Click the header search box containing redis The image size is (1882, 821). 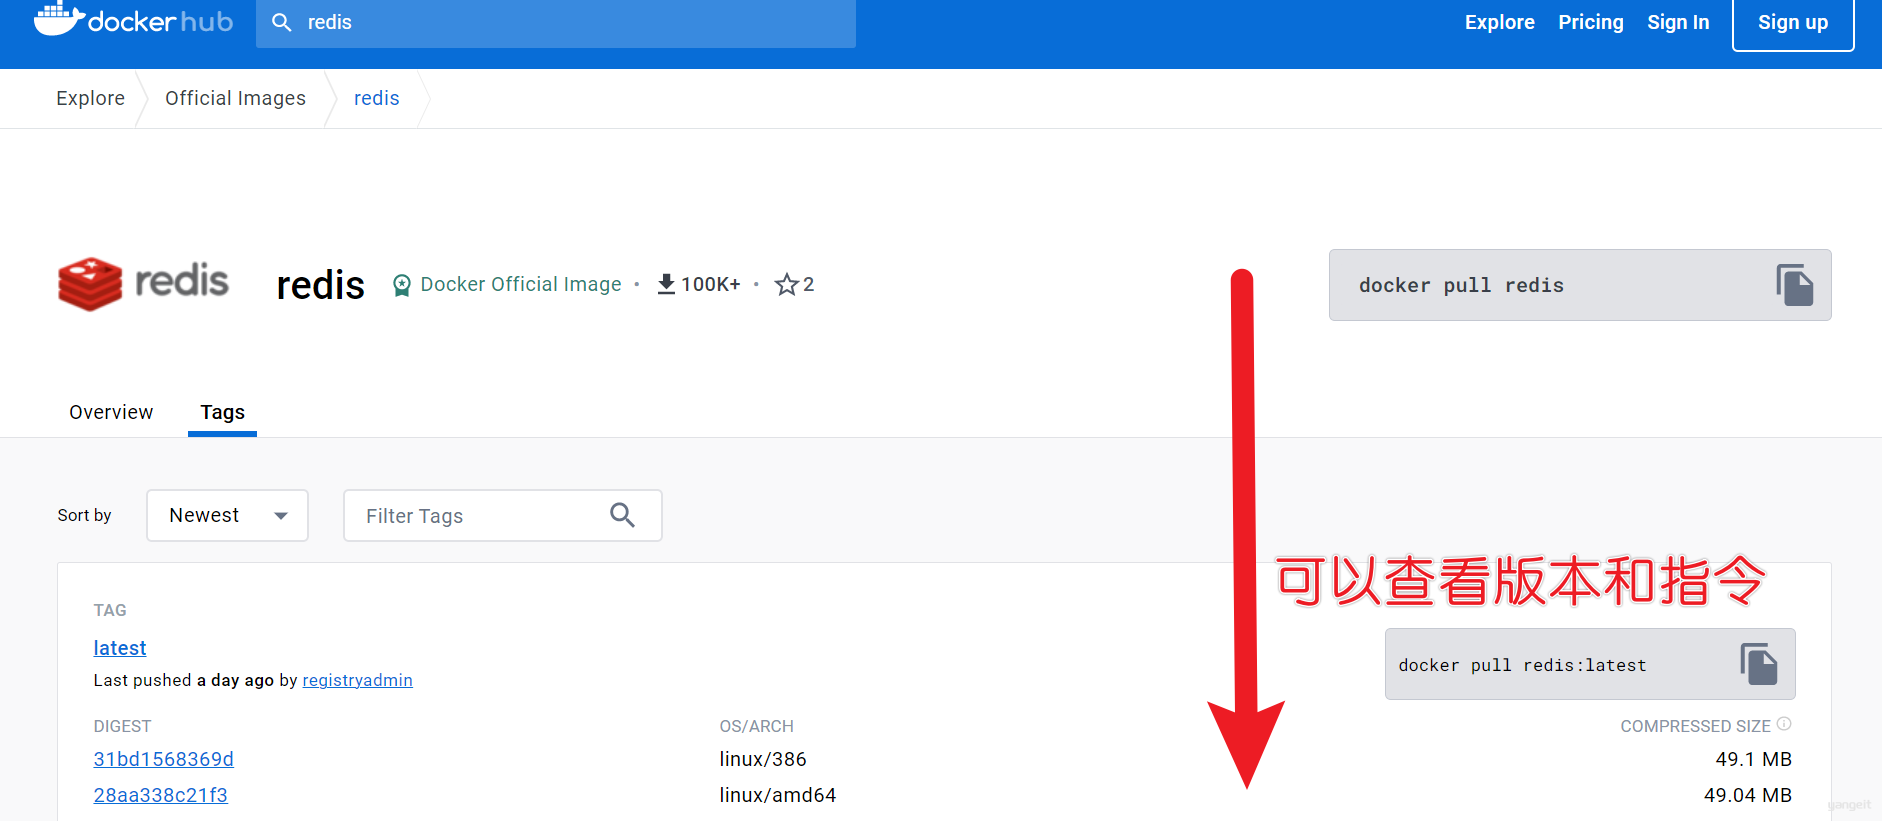pyautogui.click(x=556, y=22)
